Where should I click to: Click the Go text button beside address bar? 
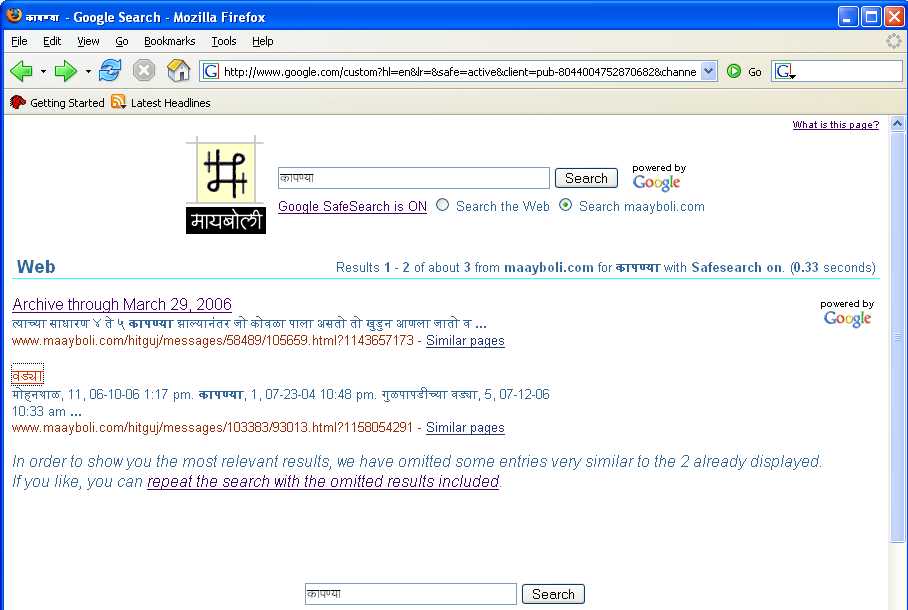tap(755, 72)
